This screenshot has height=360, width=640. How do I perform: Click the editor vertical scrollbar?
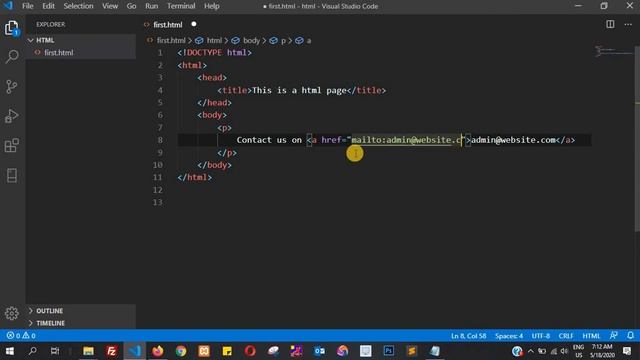point(637,139)
